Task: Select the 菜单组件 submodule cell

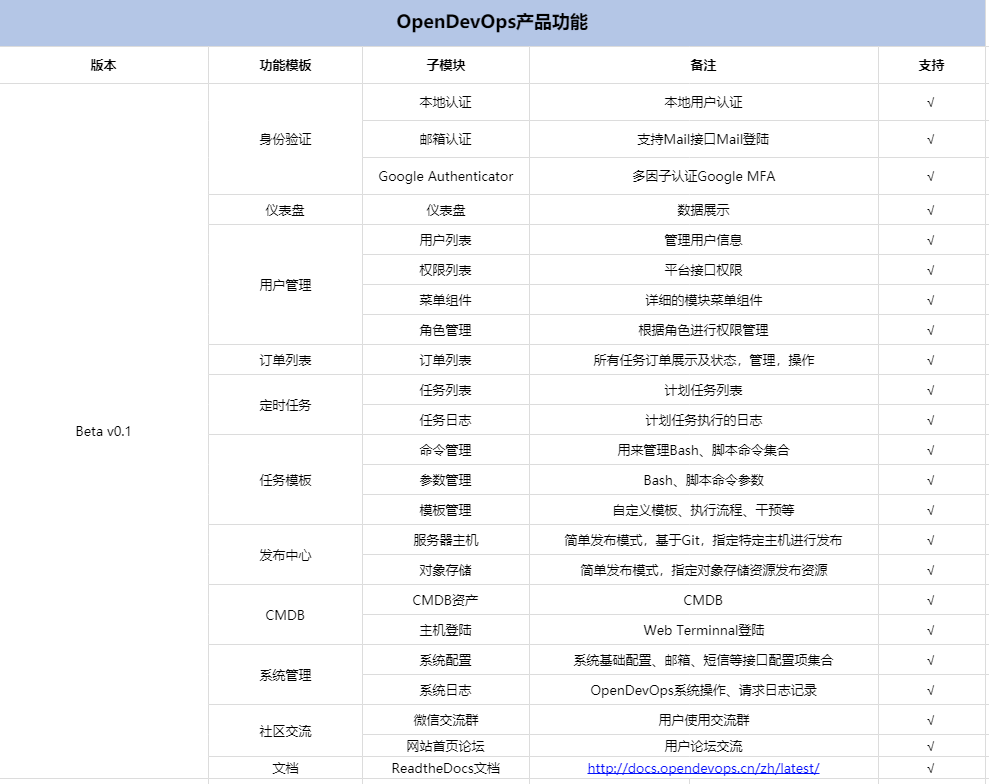Action: (x=446, y=300)
